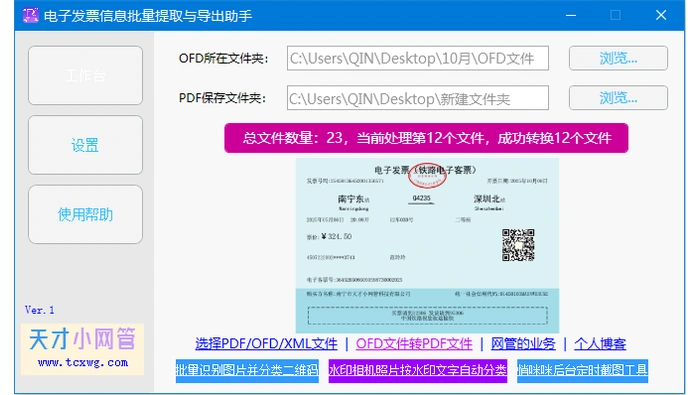Open the 网管的业务 link
The height and width of the screenshot is (395, 700).
point(523,344)
